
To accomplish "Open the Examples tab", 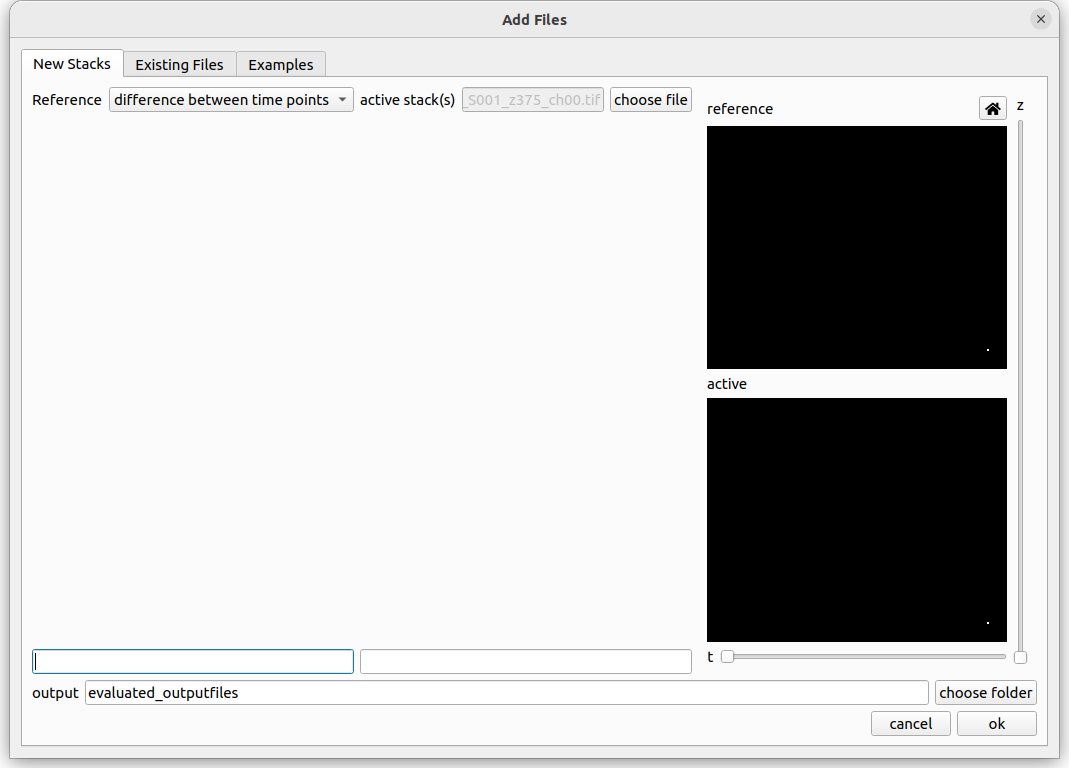I will click(281, 64).
